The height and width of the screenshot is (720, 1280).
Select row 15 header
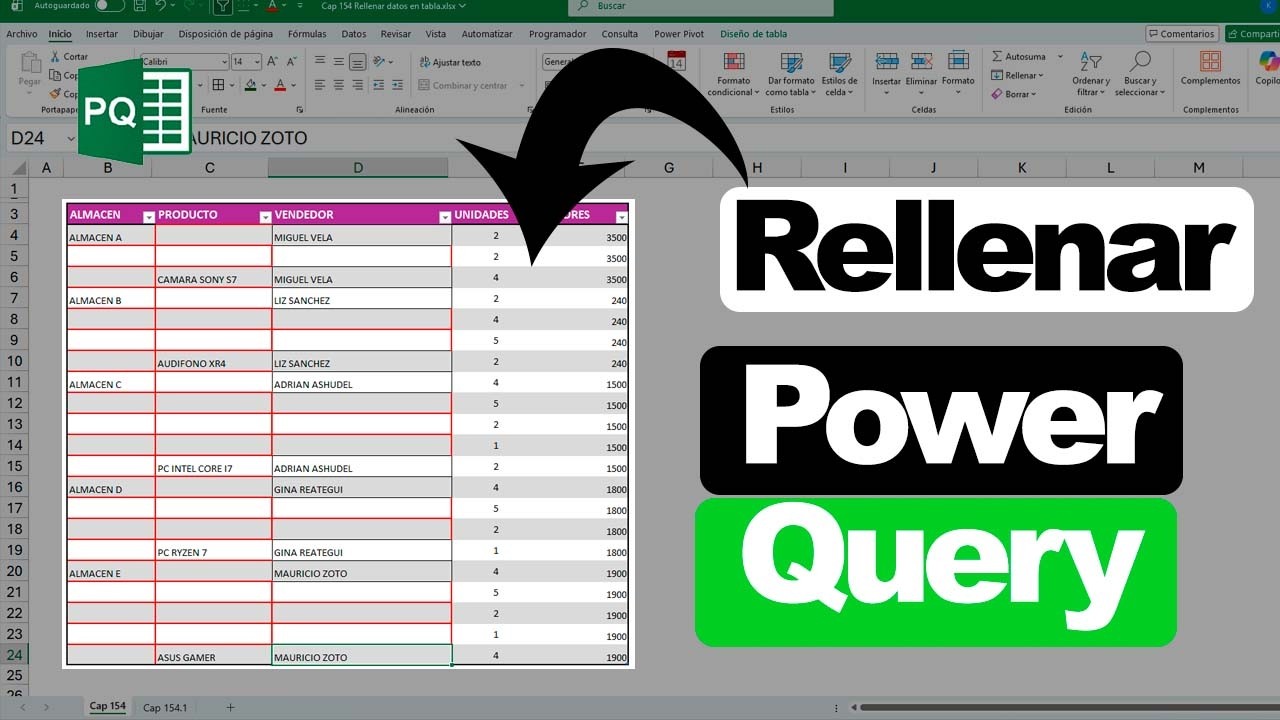(14, 467)
